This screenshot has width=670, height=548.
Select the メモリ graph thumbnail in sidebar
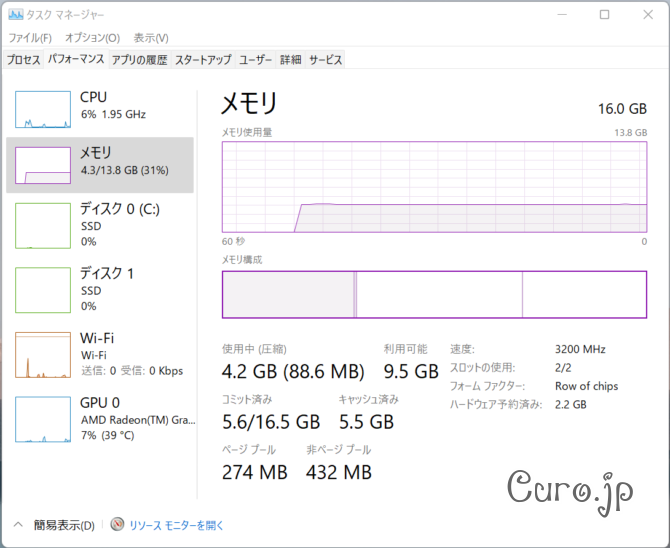(42, 165)
